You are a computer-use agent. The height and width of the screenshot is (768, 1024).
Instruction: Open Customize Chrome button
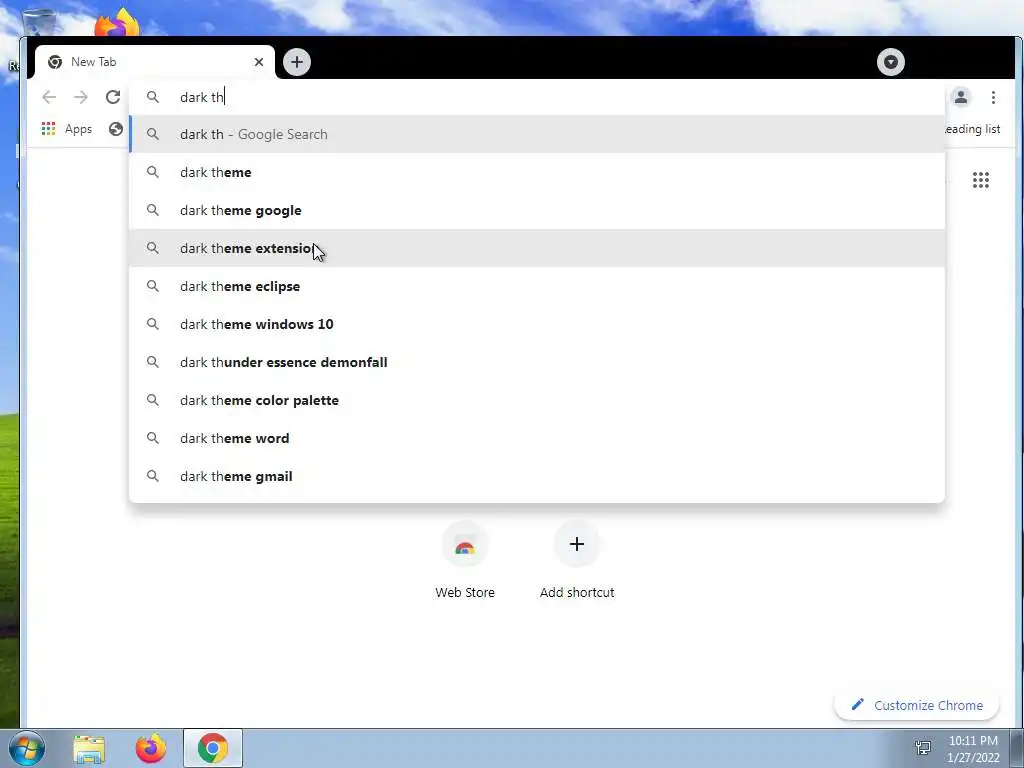[x=916, y=705]
